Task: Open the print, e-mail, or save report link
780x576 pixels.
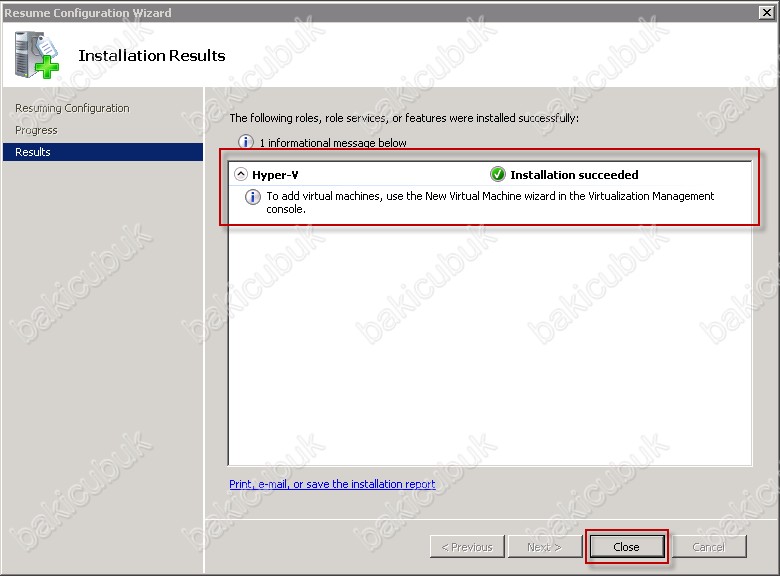Action: [x=332, y=484]
